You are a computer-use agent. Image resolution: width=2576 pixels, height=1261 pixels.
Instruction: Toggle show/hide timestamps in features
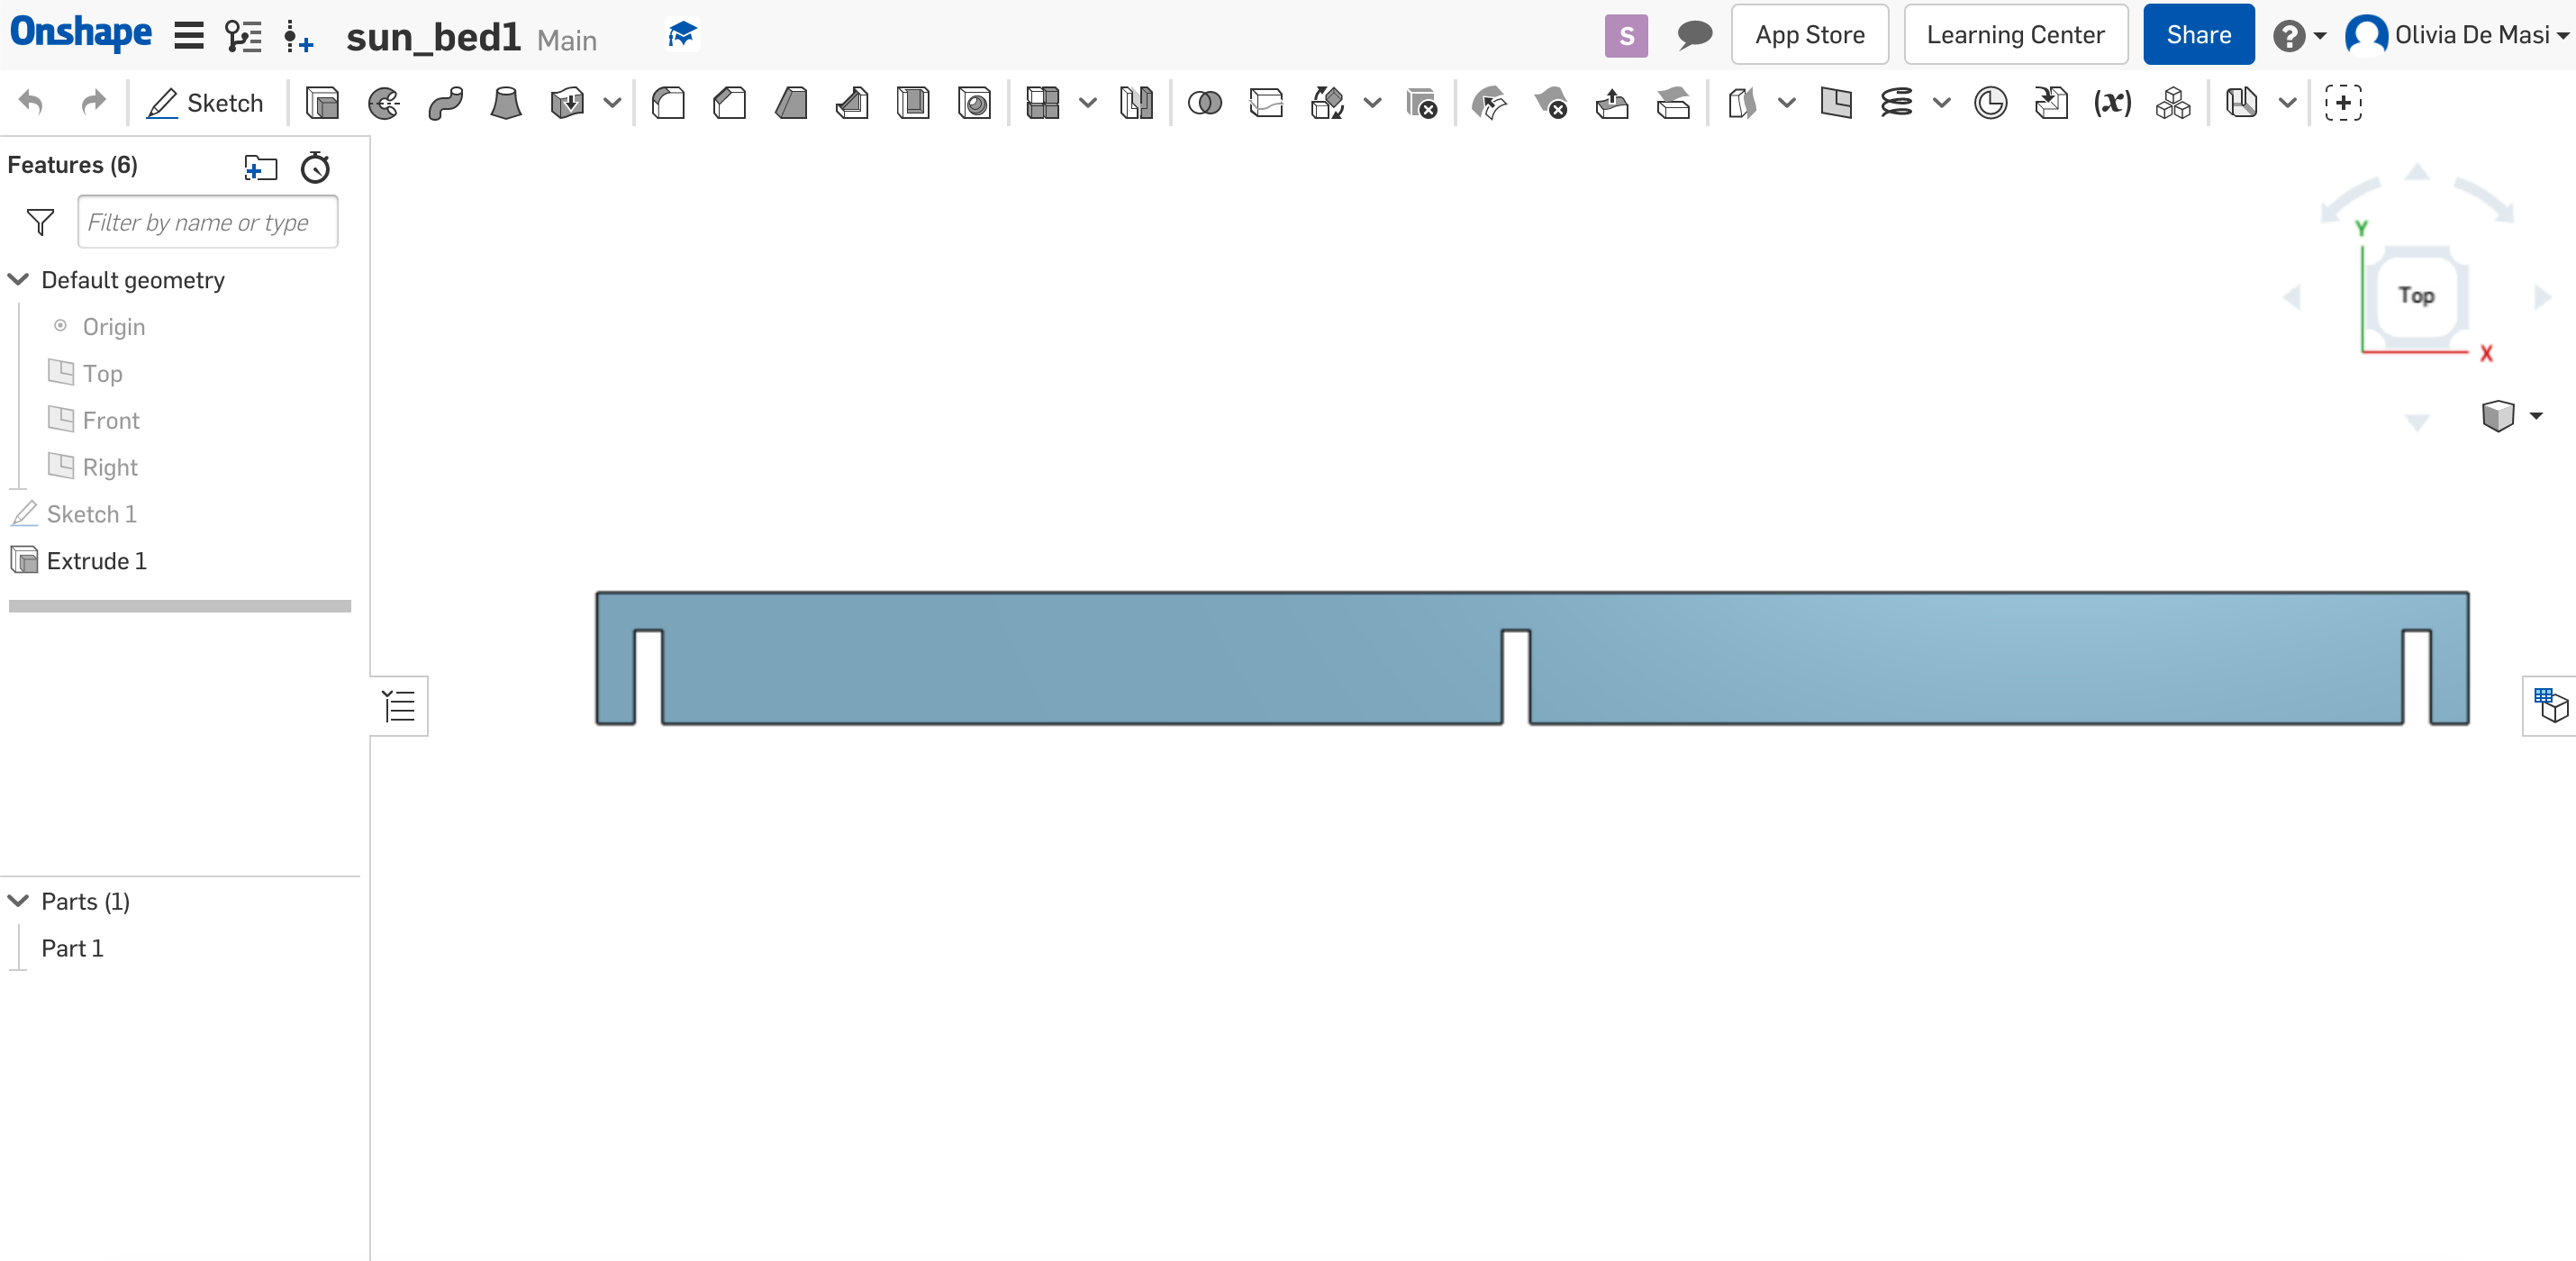point(315,164)
